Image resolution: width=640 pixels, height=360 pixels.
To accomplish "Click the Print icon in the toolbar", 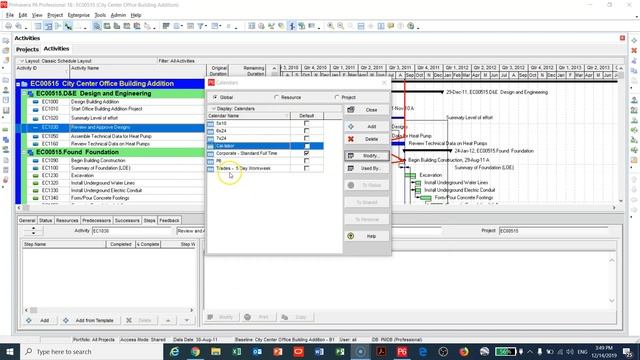I will pos(8,26).
